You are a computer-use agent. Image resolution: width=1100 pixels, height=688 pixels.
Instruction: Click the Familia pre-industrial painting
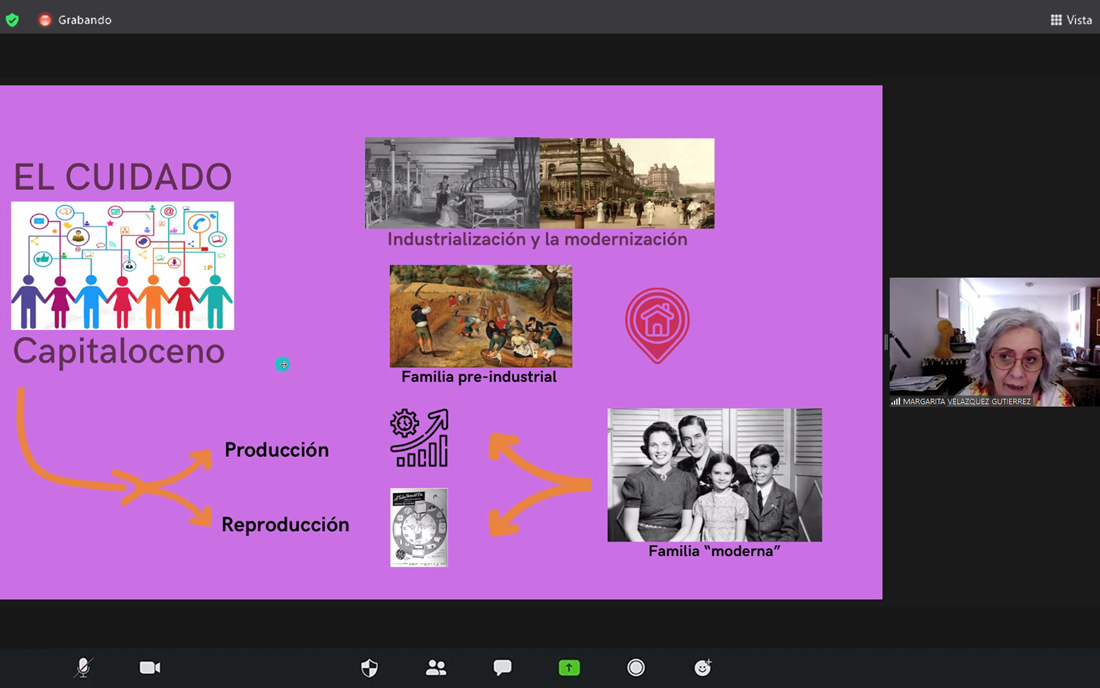pyautogui.click(x=480, y=316)
